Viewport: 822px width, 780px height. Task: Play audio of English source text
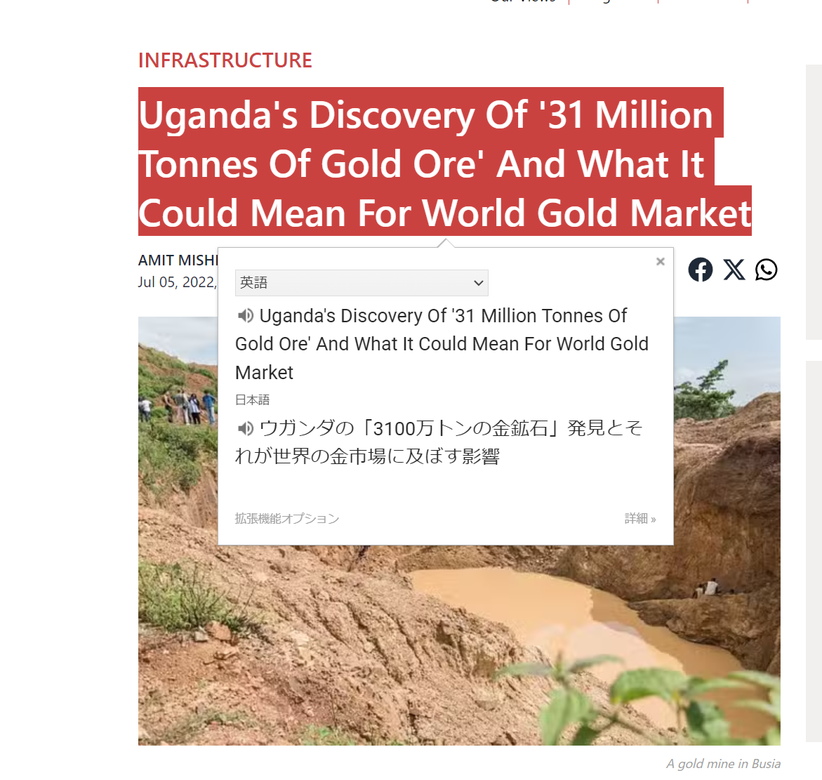[x=245, y=316]
